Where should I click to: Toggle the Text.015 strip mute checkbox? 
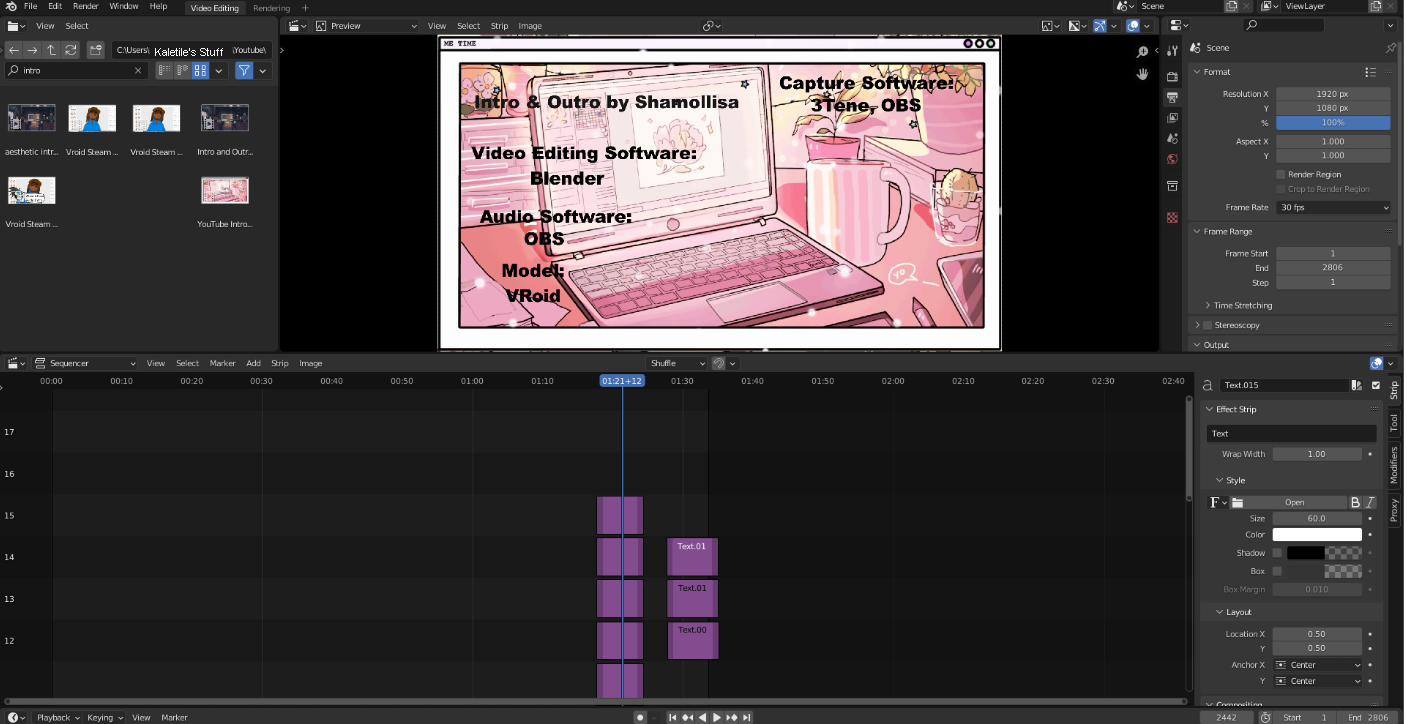(x=1376, y=385)
